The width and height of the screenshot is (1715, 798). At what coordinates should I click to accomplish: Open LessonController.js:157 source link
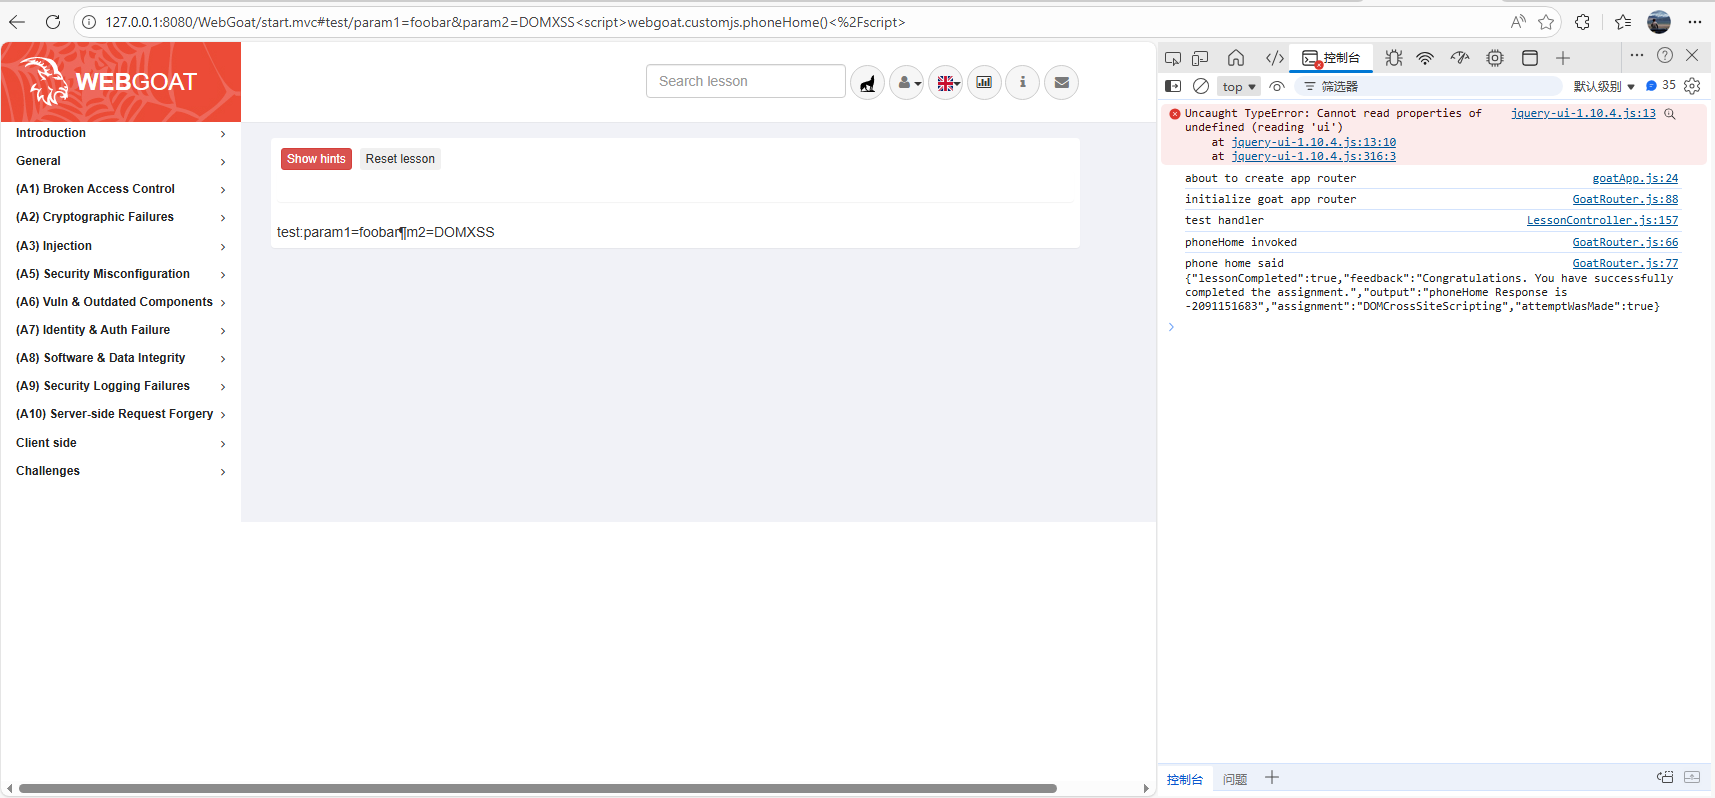(x=1602, y=220)
